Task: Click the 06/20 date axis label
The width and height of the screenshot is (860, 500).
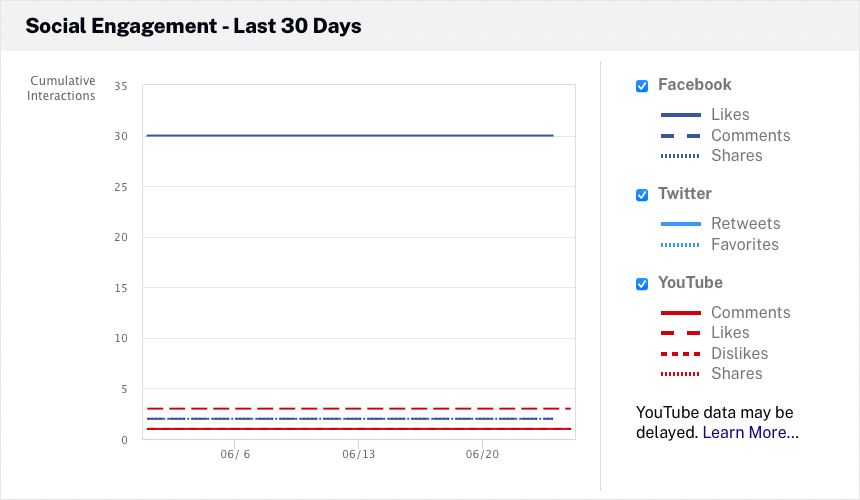Action: click(x=482, y=454)
